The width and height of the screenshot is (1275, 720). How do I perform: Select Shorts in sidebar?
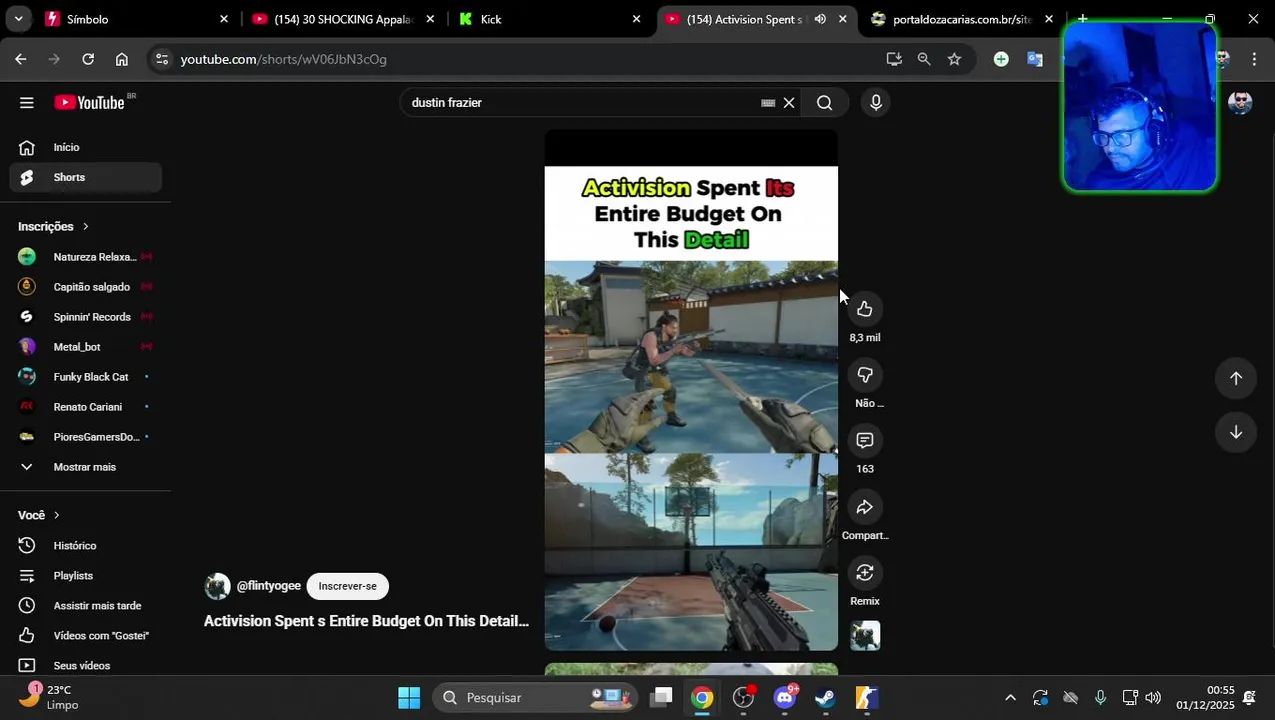86,177
